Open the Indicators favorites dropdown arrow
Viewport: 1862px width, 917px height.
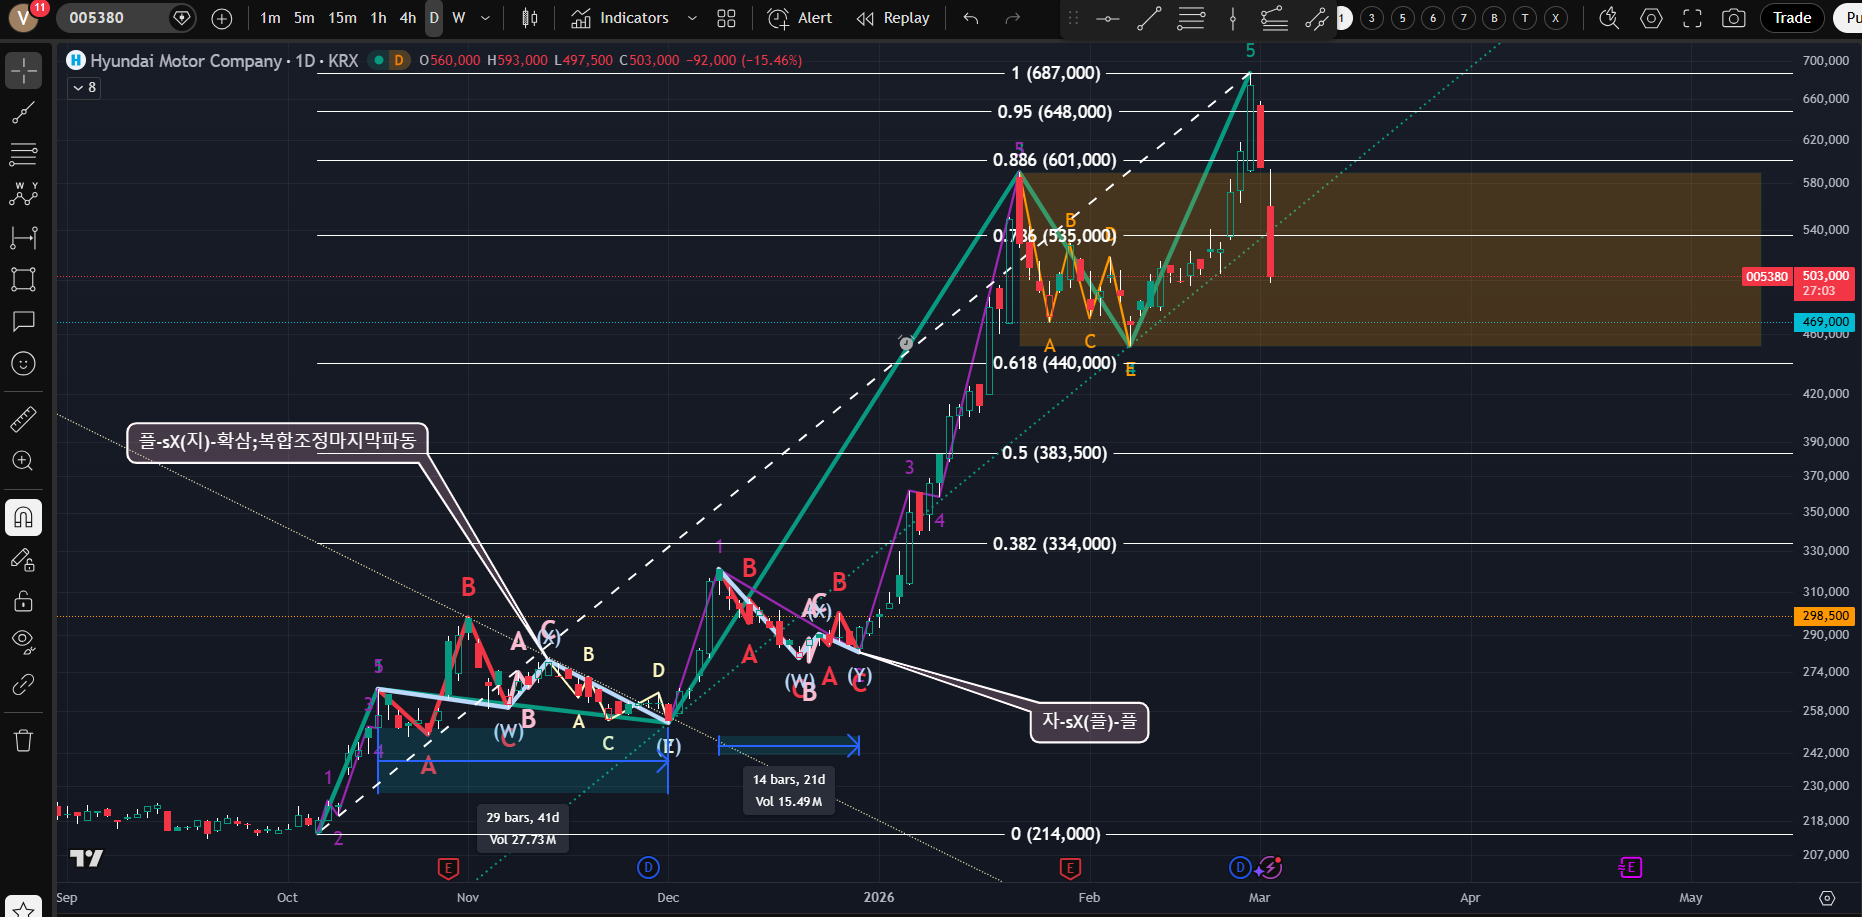coord(692,18)
